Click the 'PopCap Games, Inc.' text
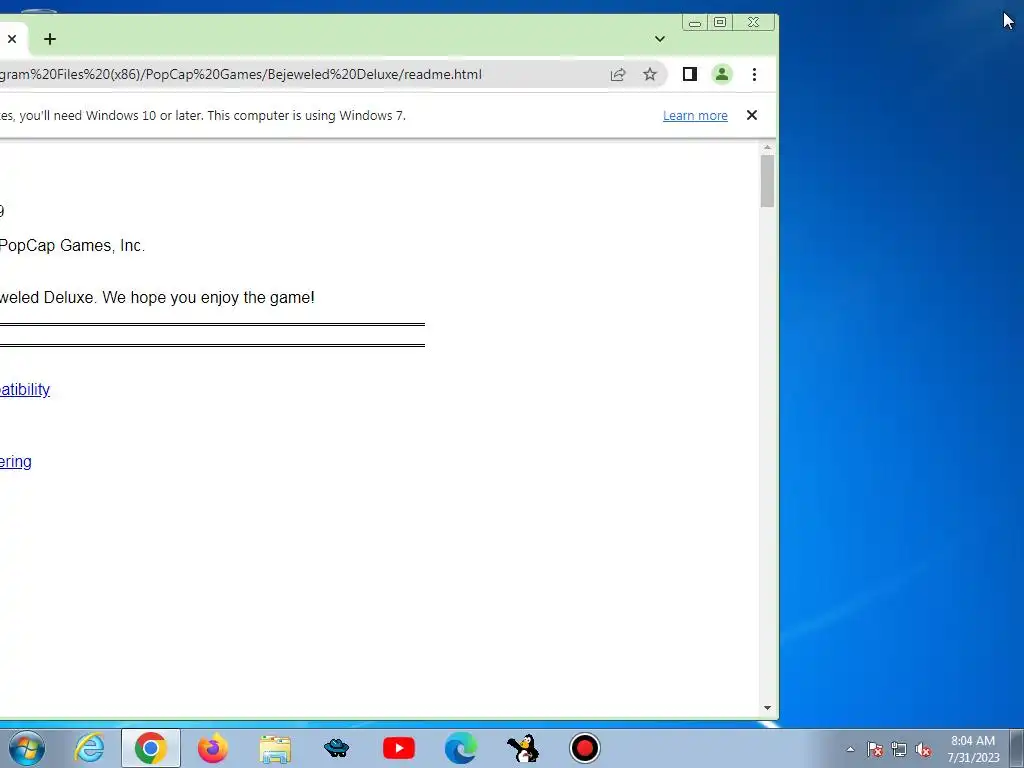The image size is (1024, 768). coord(72,246)
